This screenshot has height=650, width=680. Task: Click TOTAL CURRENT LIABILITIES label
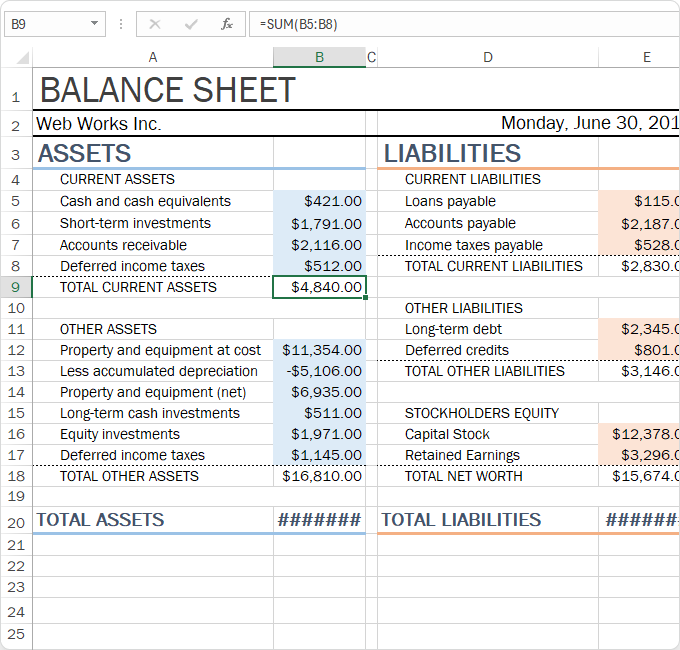pos(494,266)
